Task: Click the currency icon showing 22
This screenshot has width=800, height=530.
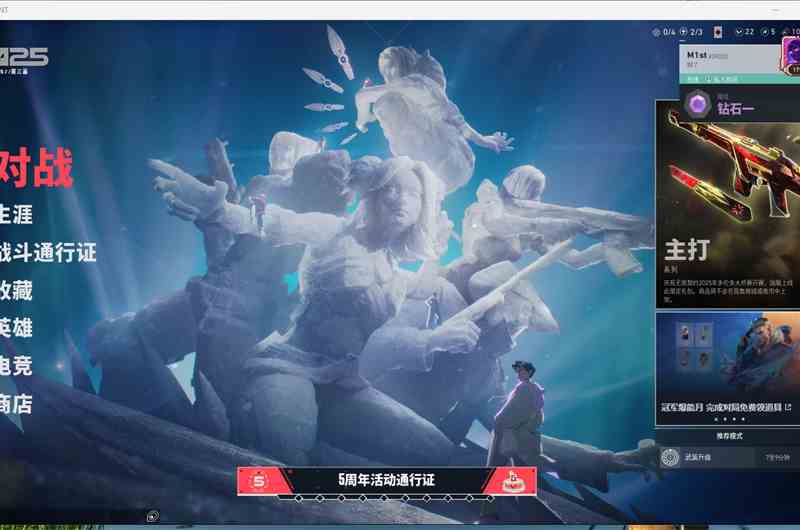Action: coord(739,32)
